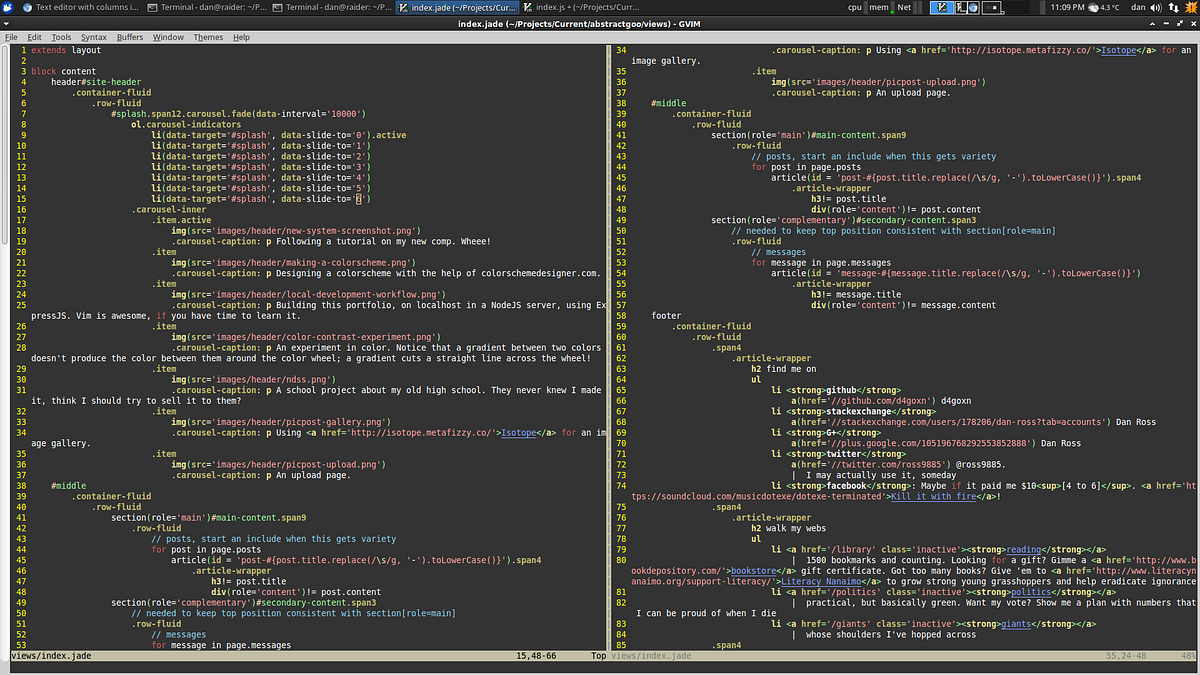Expand the Buffers menu
Screen dimensions: 1200x675
click(x=129, y=37)
